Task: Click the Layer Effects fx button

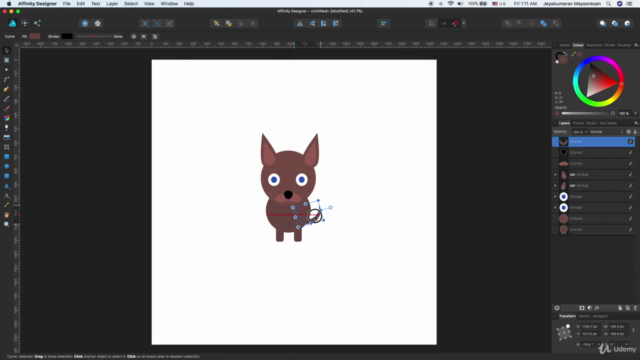Action: 597,308
